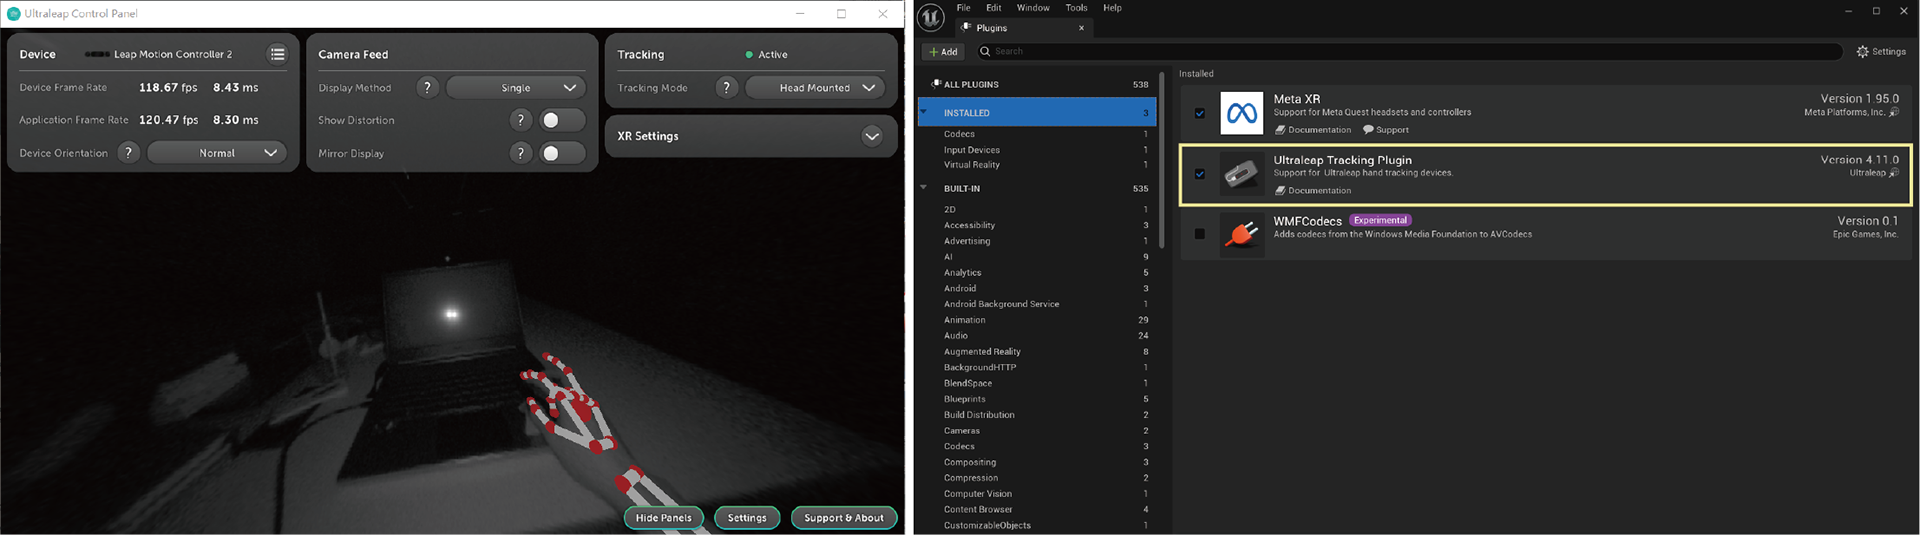Click the Support & About button
Viewport: 1920px width, 535px height.
[x=844, y=518]
